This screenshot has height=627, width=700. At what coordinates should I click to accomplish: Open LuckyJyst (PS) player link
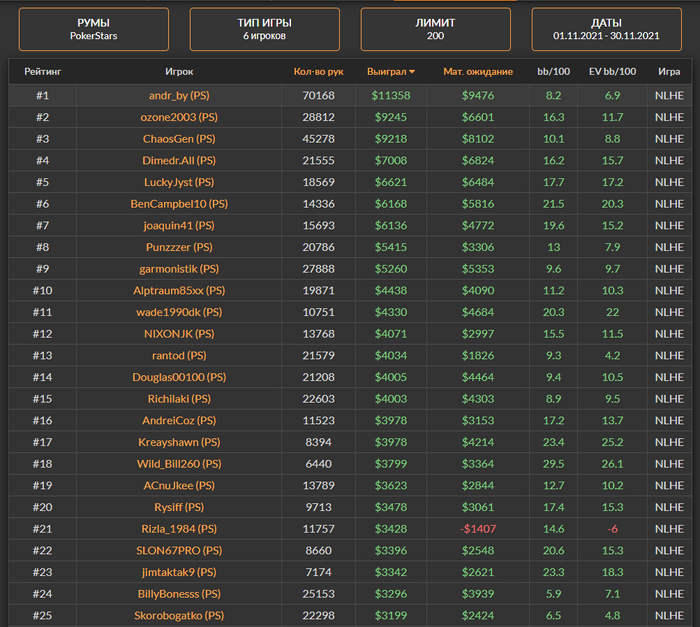pos(179,182)
